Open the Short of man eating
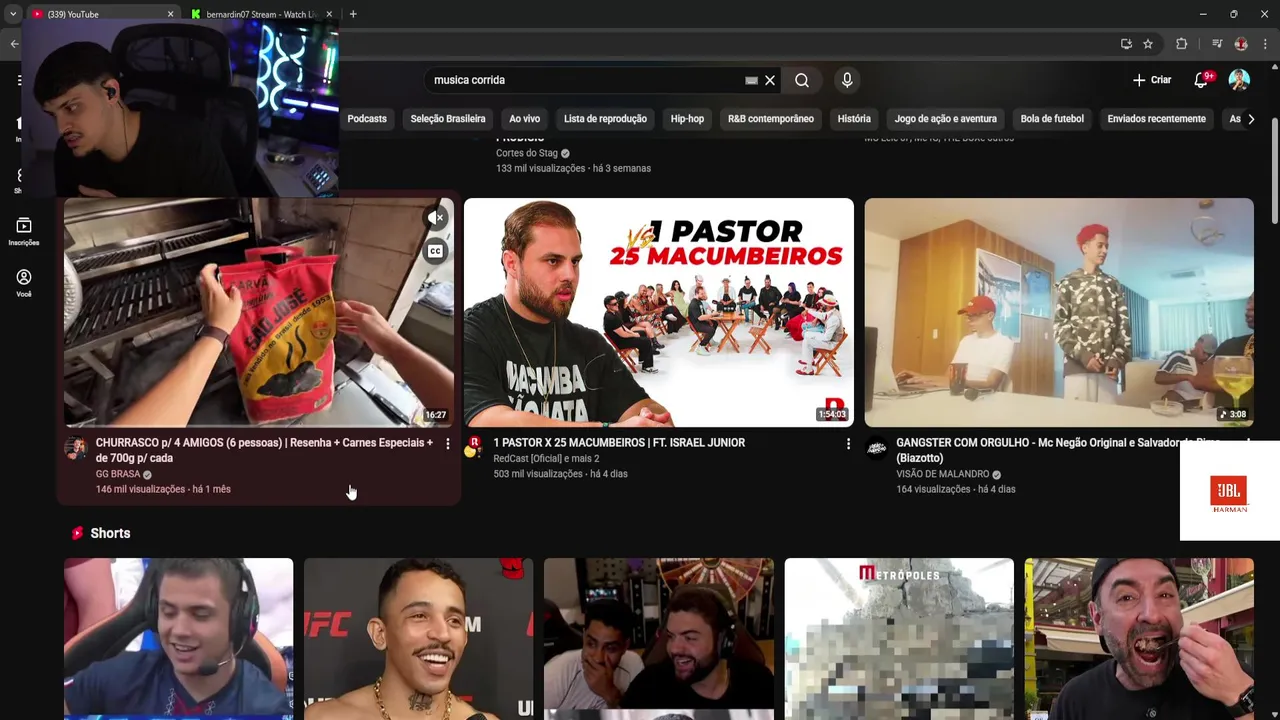This screenshot has height=720, width=1280. click(1139, 639)
